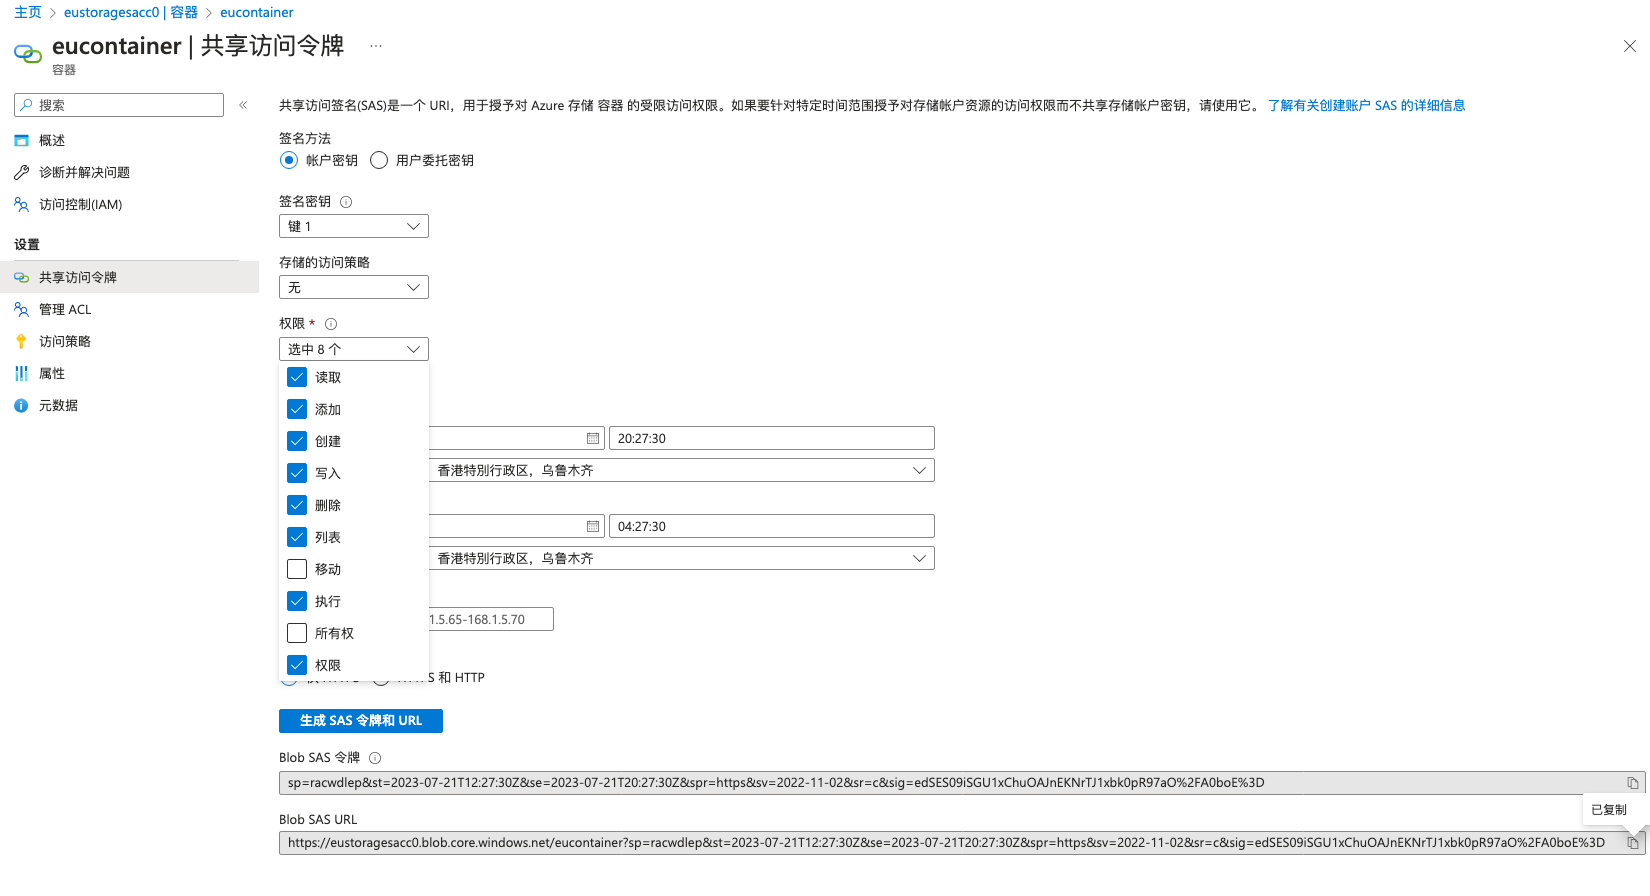
Task: Uncheck the 执行 permission checkbox
Action: pos(297,601)
